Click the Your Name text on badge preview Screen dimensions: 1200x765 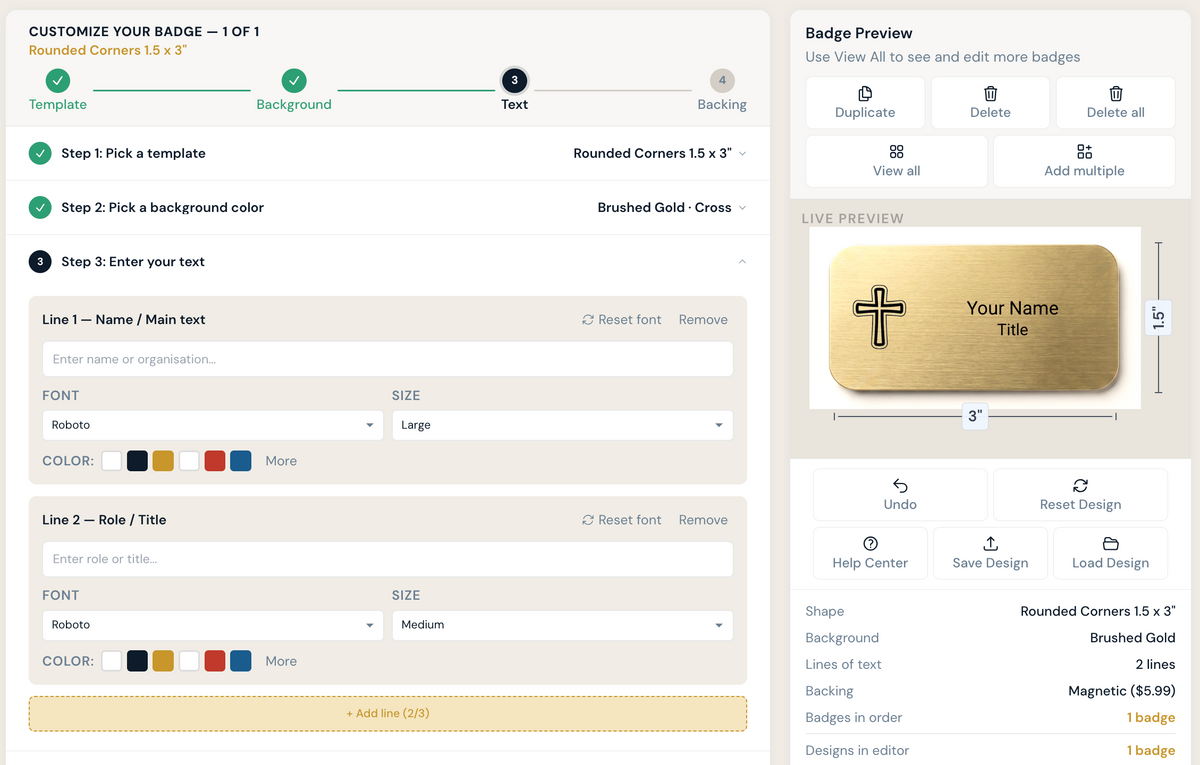click(x=1012, y=308)
